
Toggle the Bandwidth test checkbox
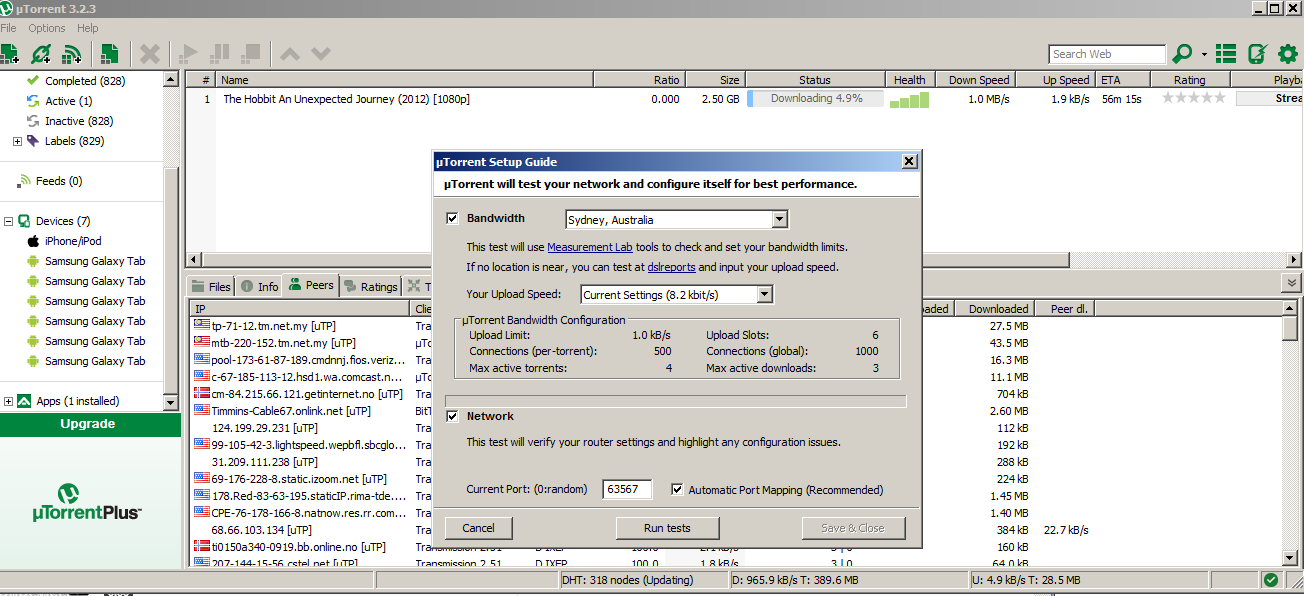453,218
